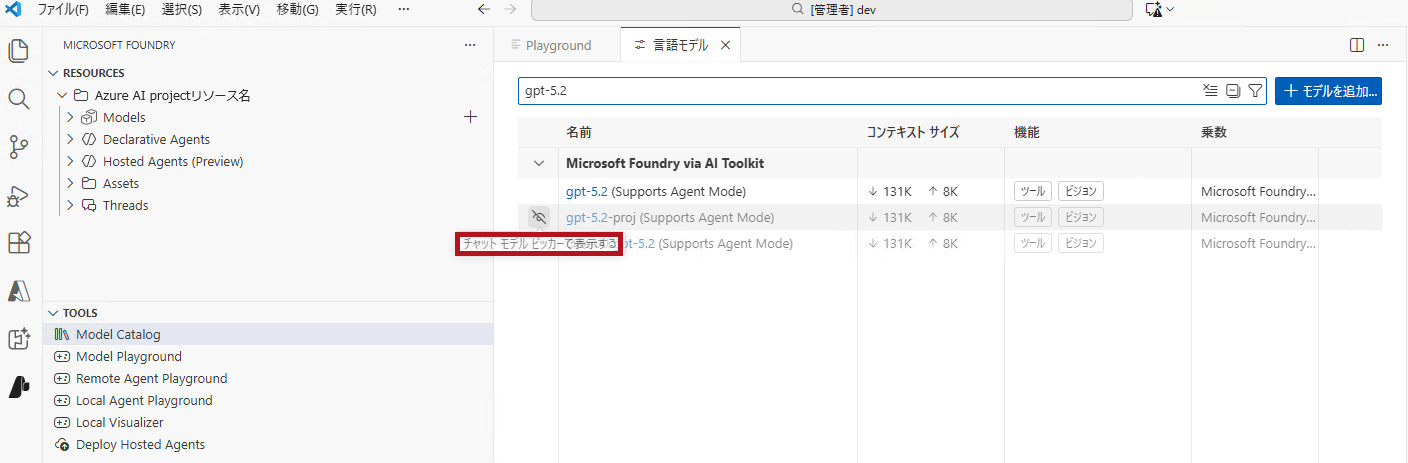Navigate back with the left arrow
This screenshot has height=463, width=1408.
[484, 9]
